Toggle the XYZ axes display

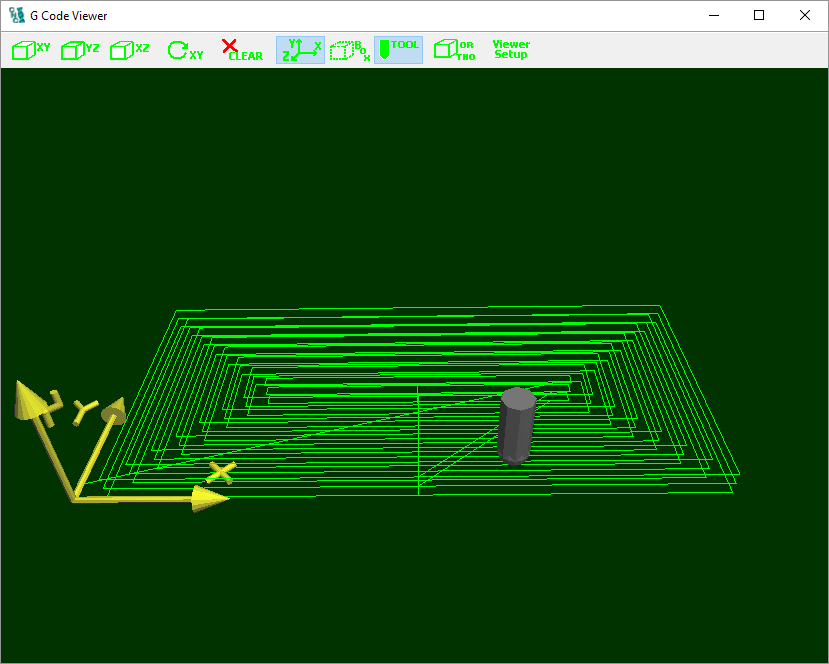(300, 50)
